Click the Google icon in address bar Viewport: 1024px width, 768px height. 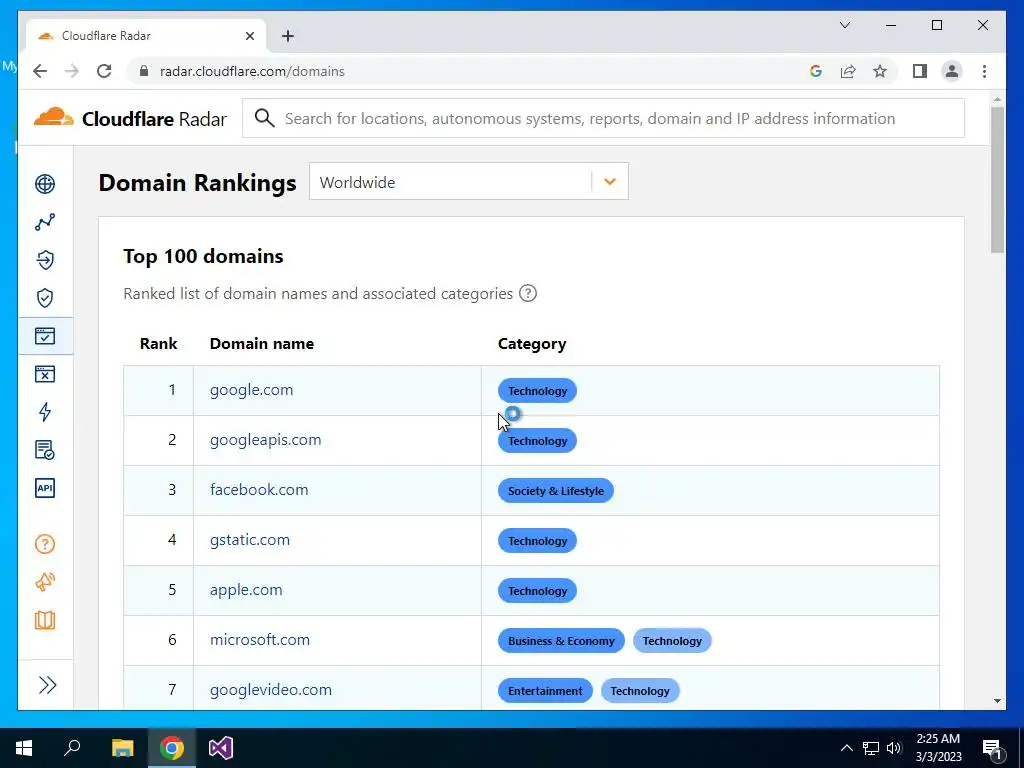(816, 71)
